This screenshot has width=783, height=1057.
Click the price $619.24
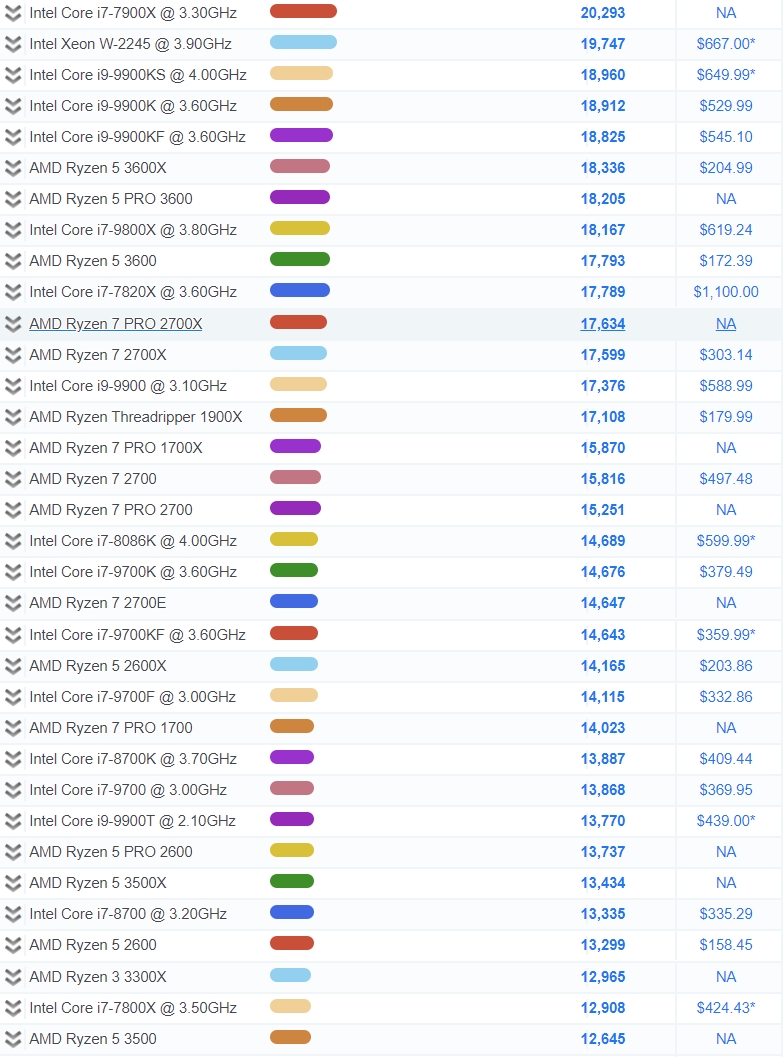pyautogui.click(x=726, y=230)
